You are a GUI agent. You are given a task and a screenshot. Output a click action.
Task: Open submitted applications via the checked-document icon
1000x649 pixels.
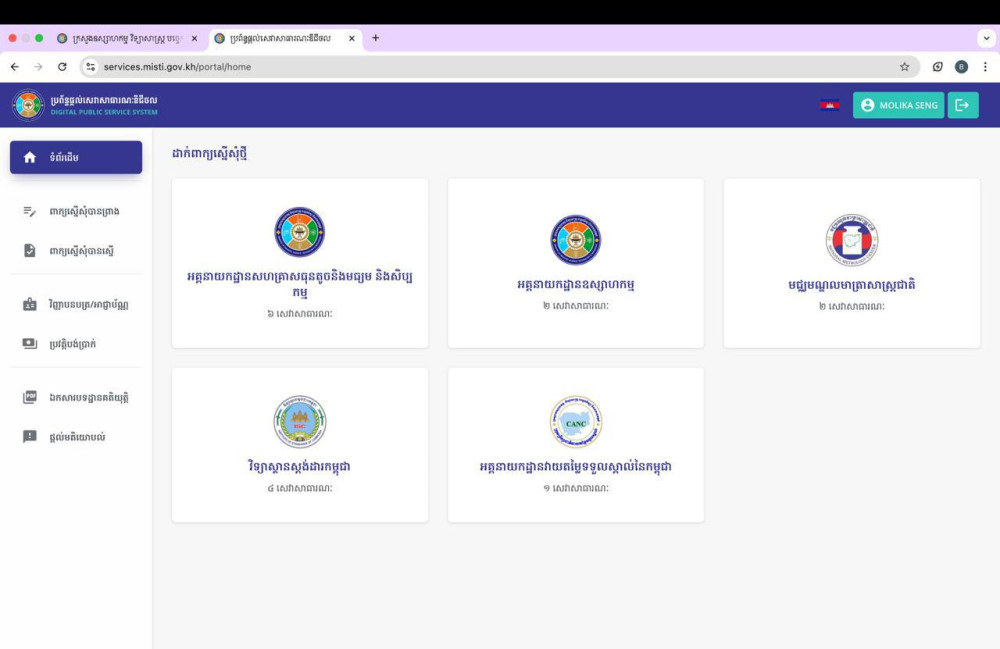click(30, 251)
